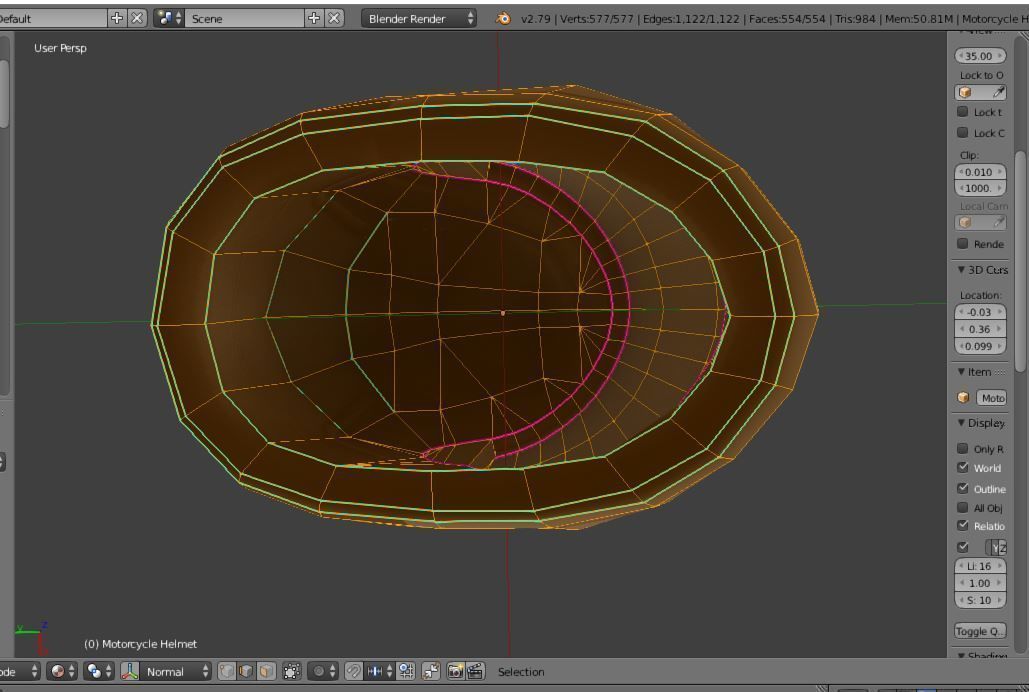This screenshot has height=692, width=1029.
Task: Enable the Only Render checkbox
Action: pyautogui.click(x=963, y=449)
